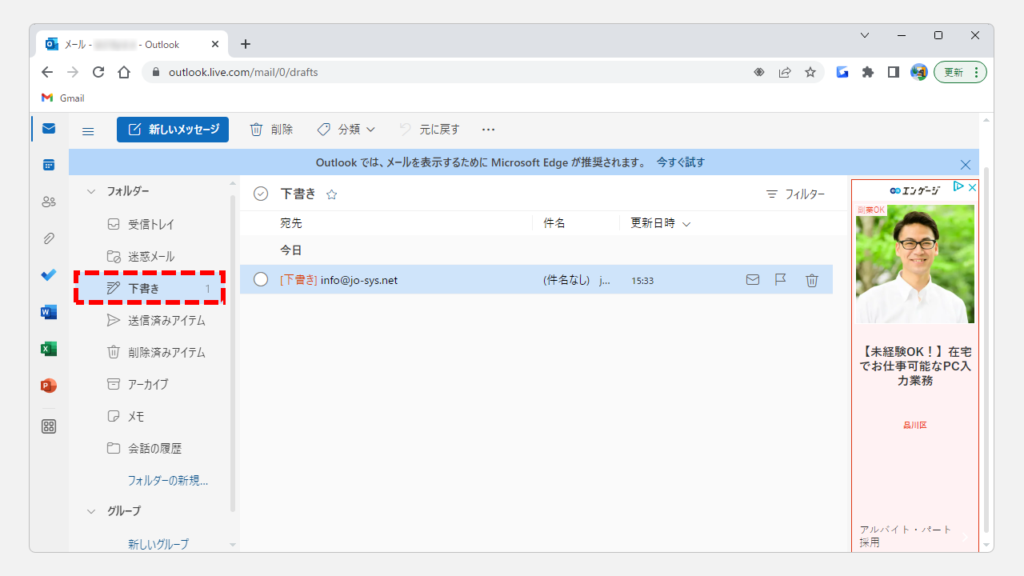1024x576 pixels.
Task: Collapse the フォルダー section
Action: 92,191
